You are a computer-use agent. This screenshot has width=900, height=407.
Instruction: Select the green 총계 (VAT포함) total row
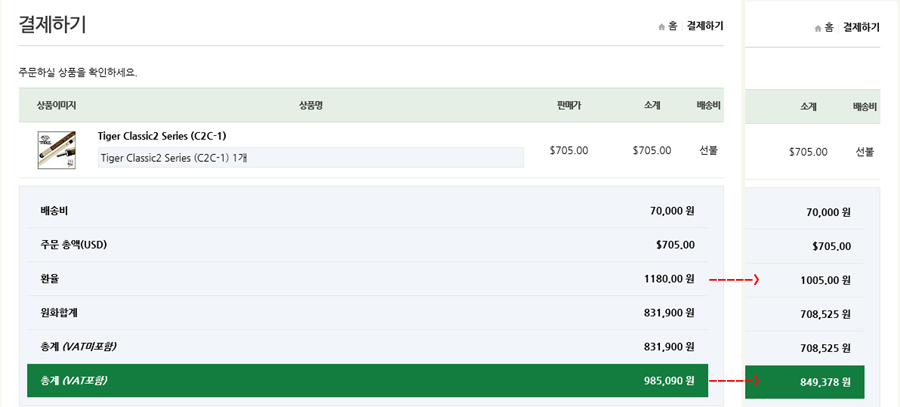pos(367,381)
